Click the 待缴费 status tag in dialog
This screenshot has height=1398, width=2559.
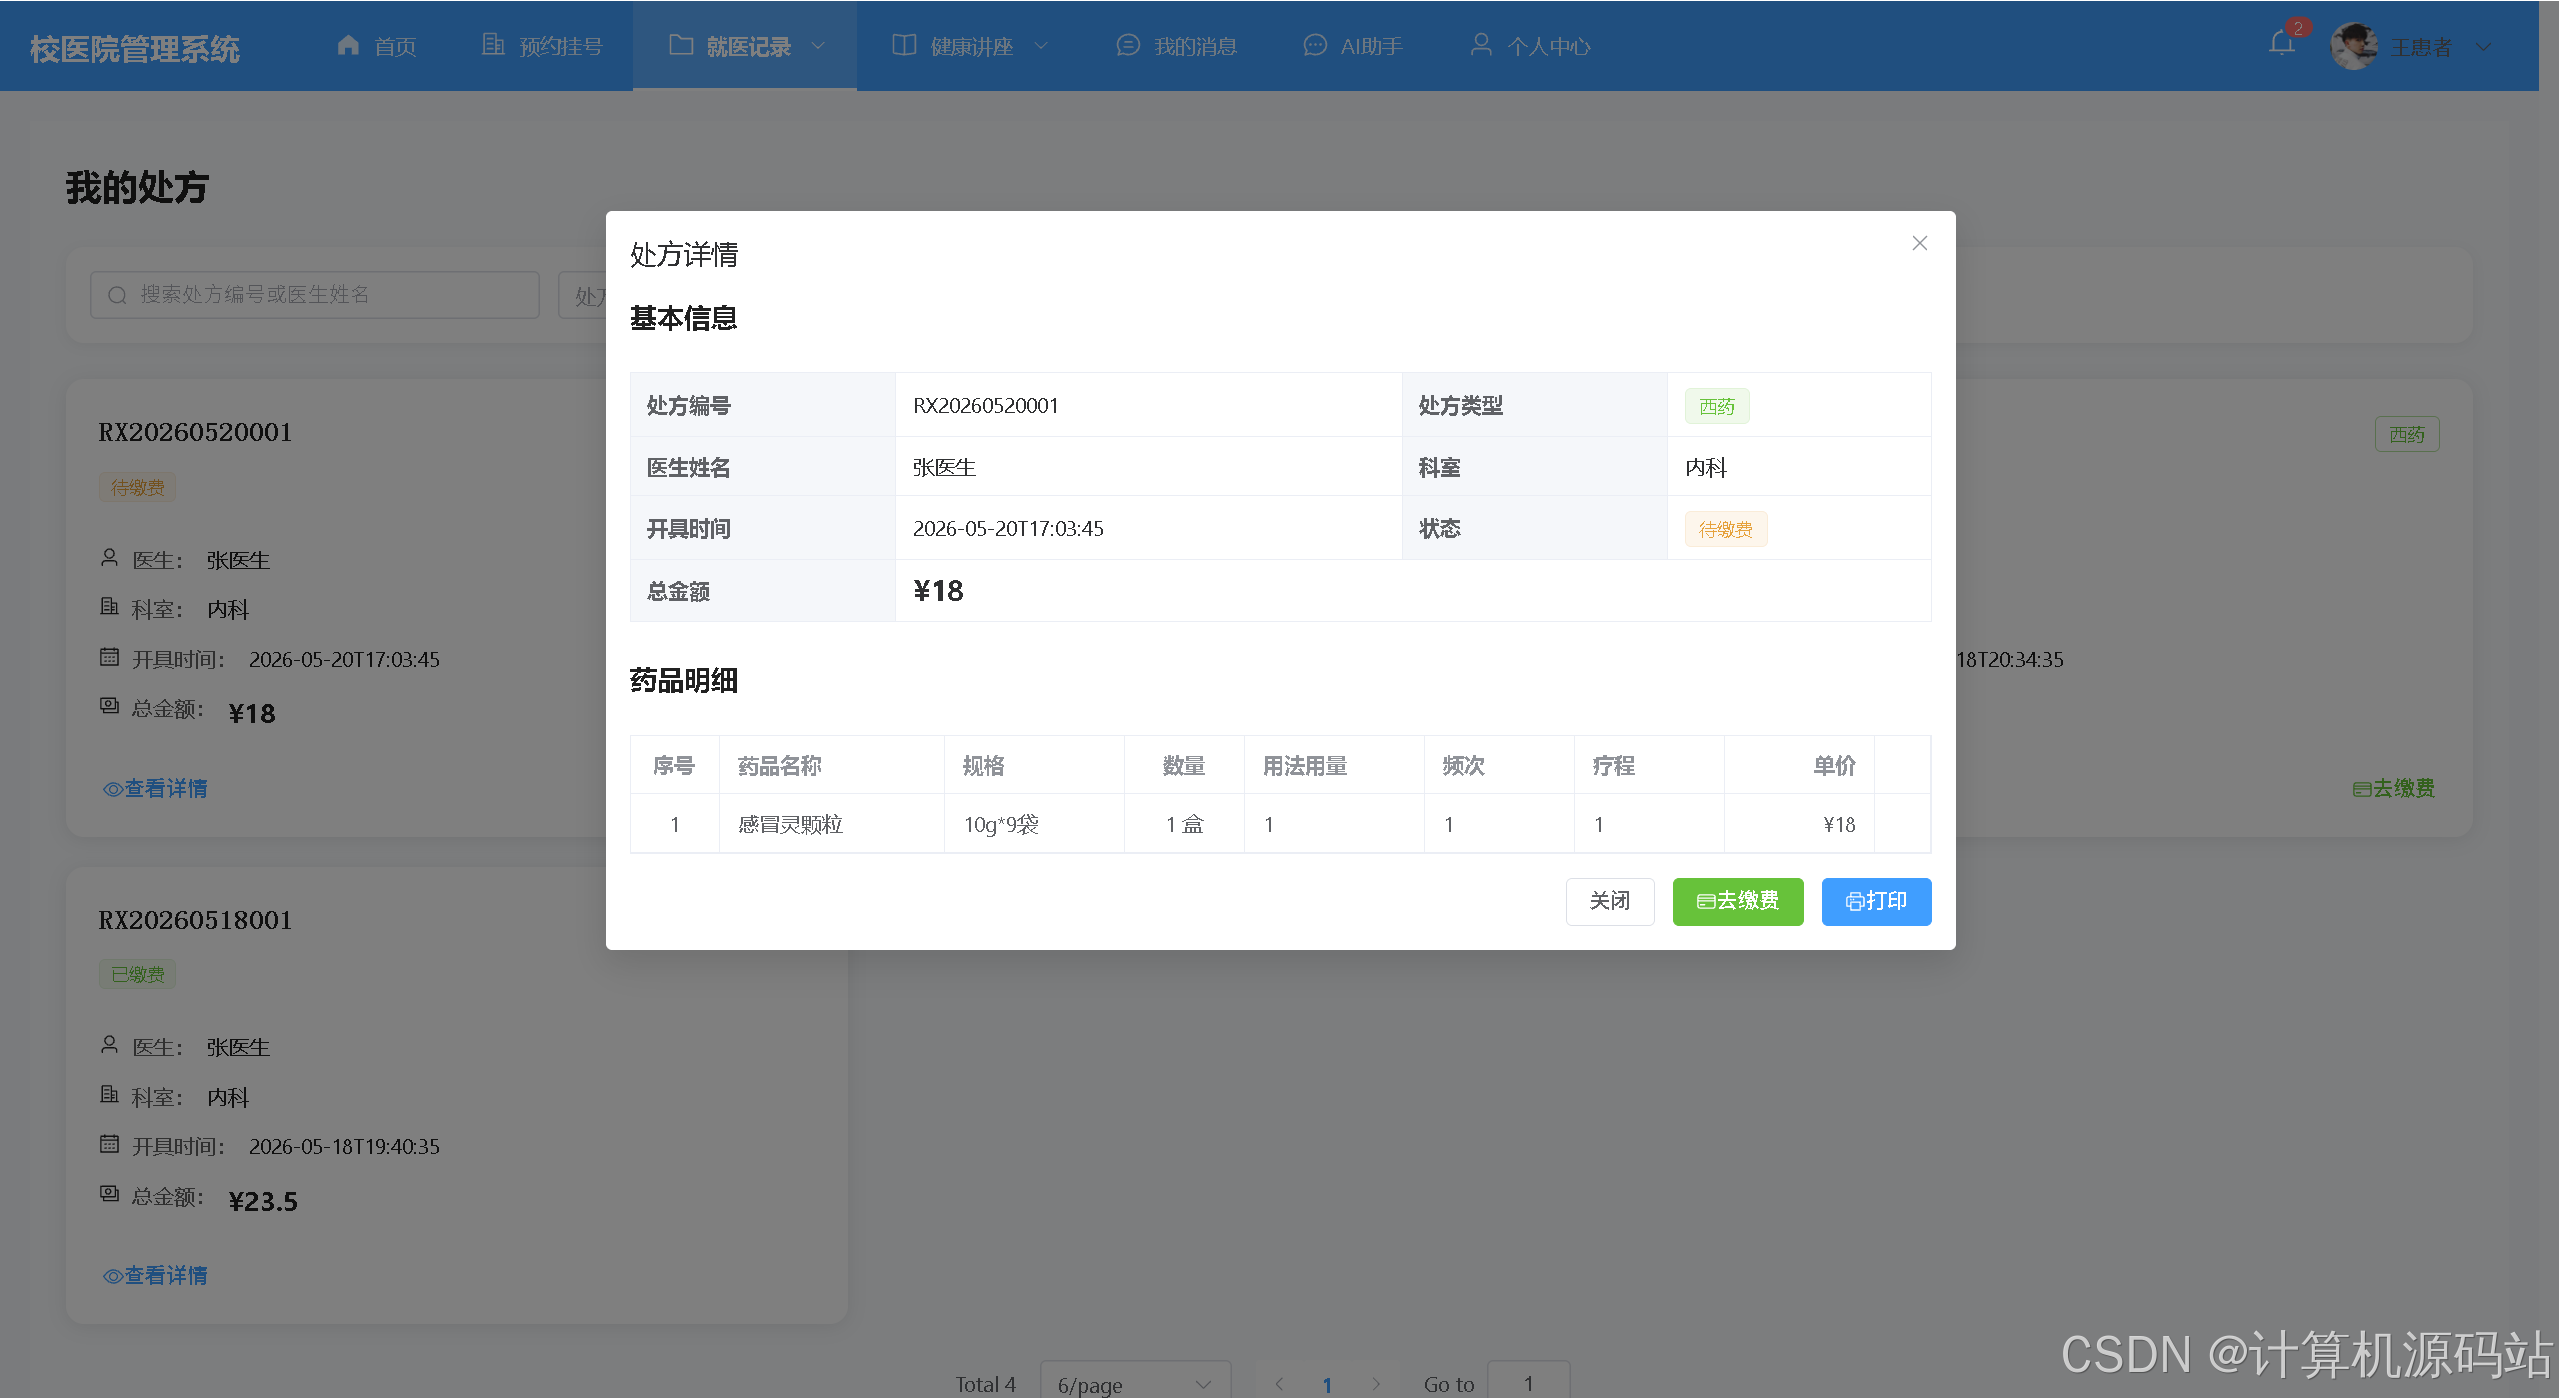coord(1726,529)
